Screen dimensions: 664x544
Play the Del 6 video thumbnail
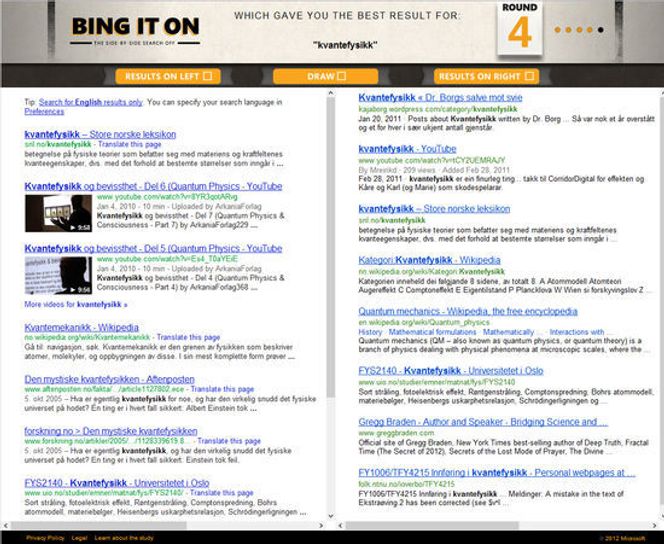click(x=58, y=213)
